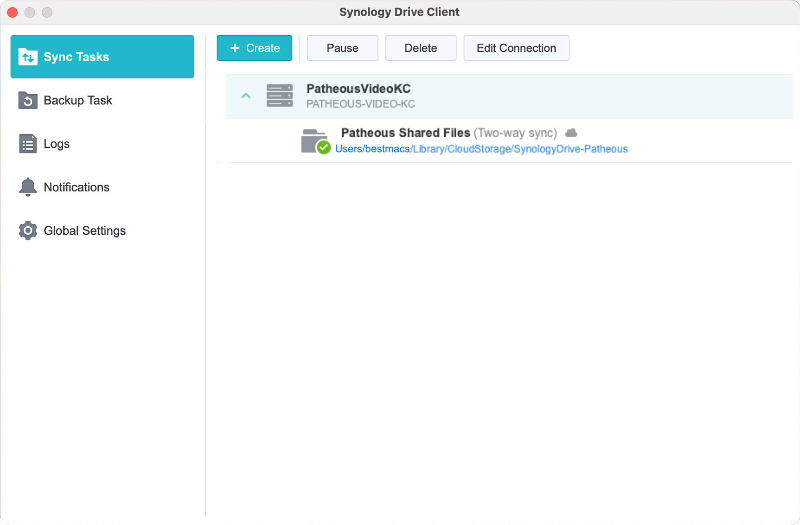
Task: Go to Notifications section
Action: 102,187
